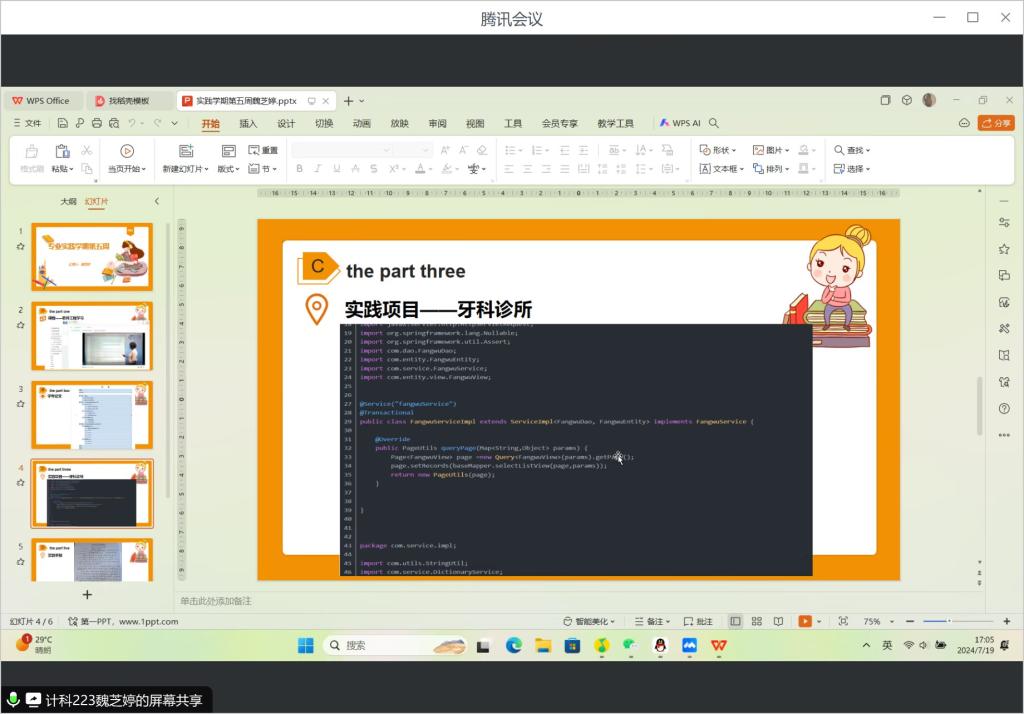Click the zoom slider in status bar
The image size is (1024, 714).
949,621
